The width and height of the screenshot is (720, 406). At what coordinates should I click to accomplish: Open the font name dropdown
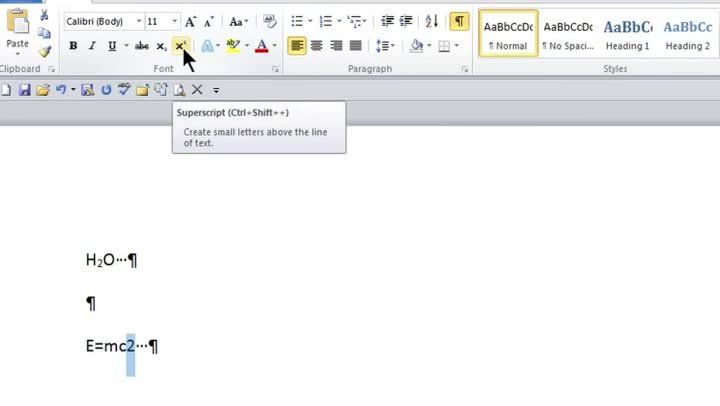(139, 22)
